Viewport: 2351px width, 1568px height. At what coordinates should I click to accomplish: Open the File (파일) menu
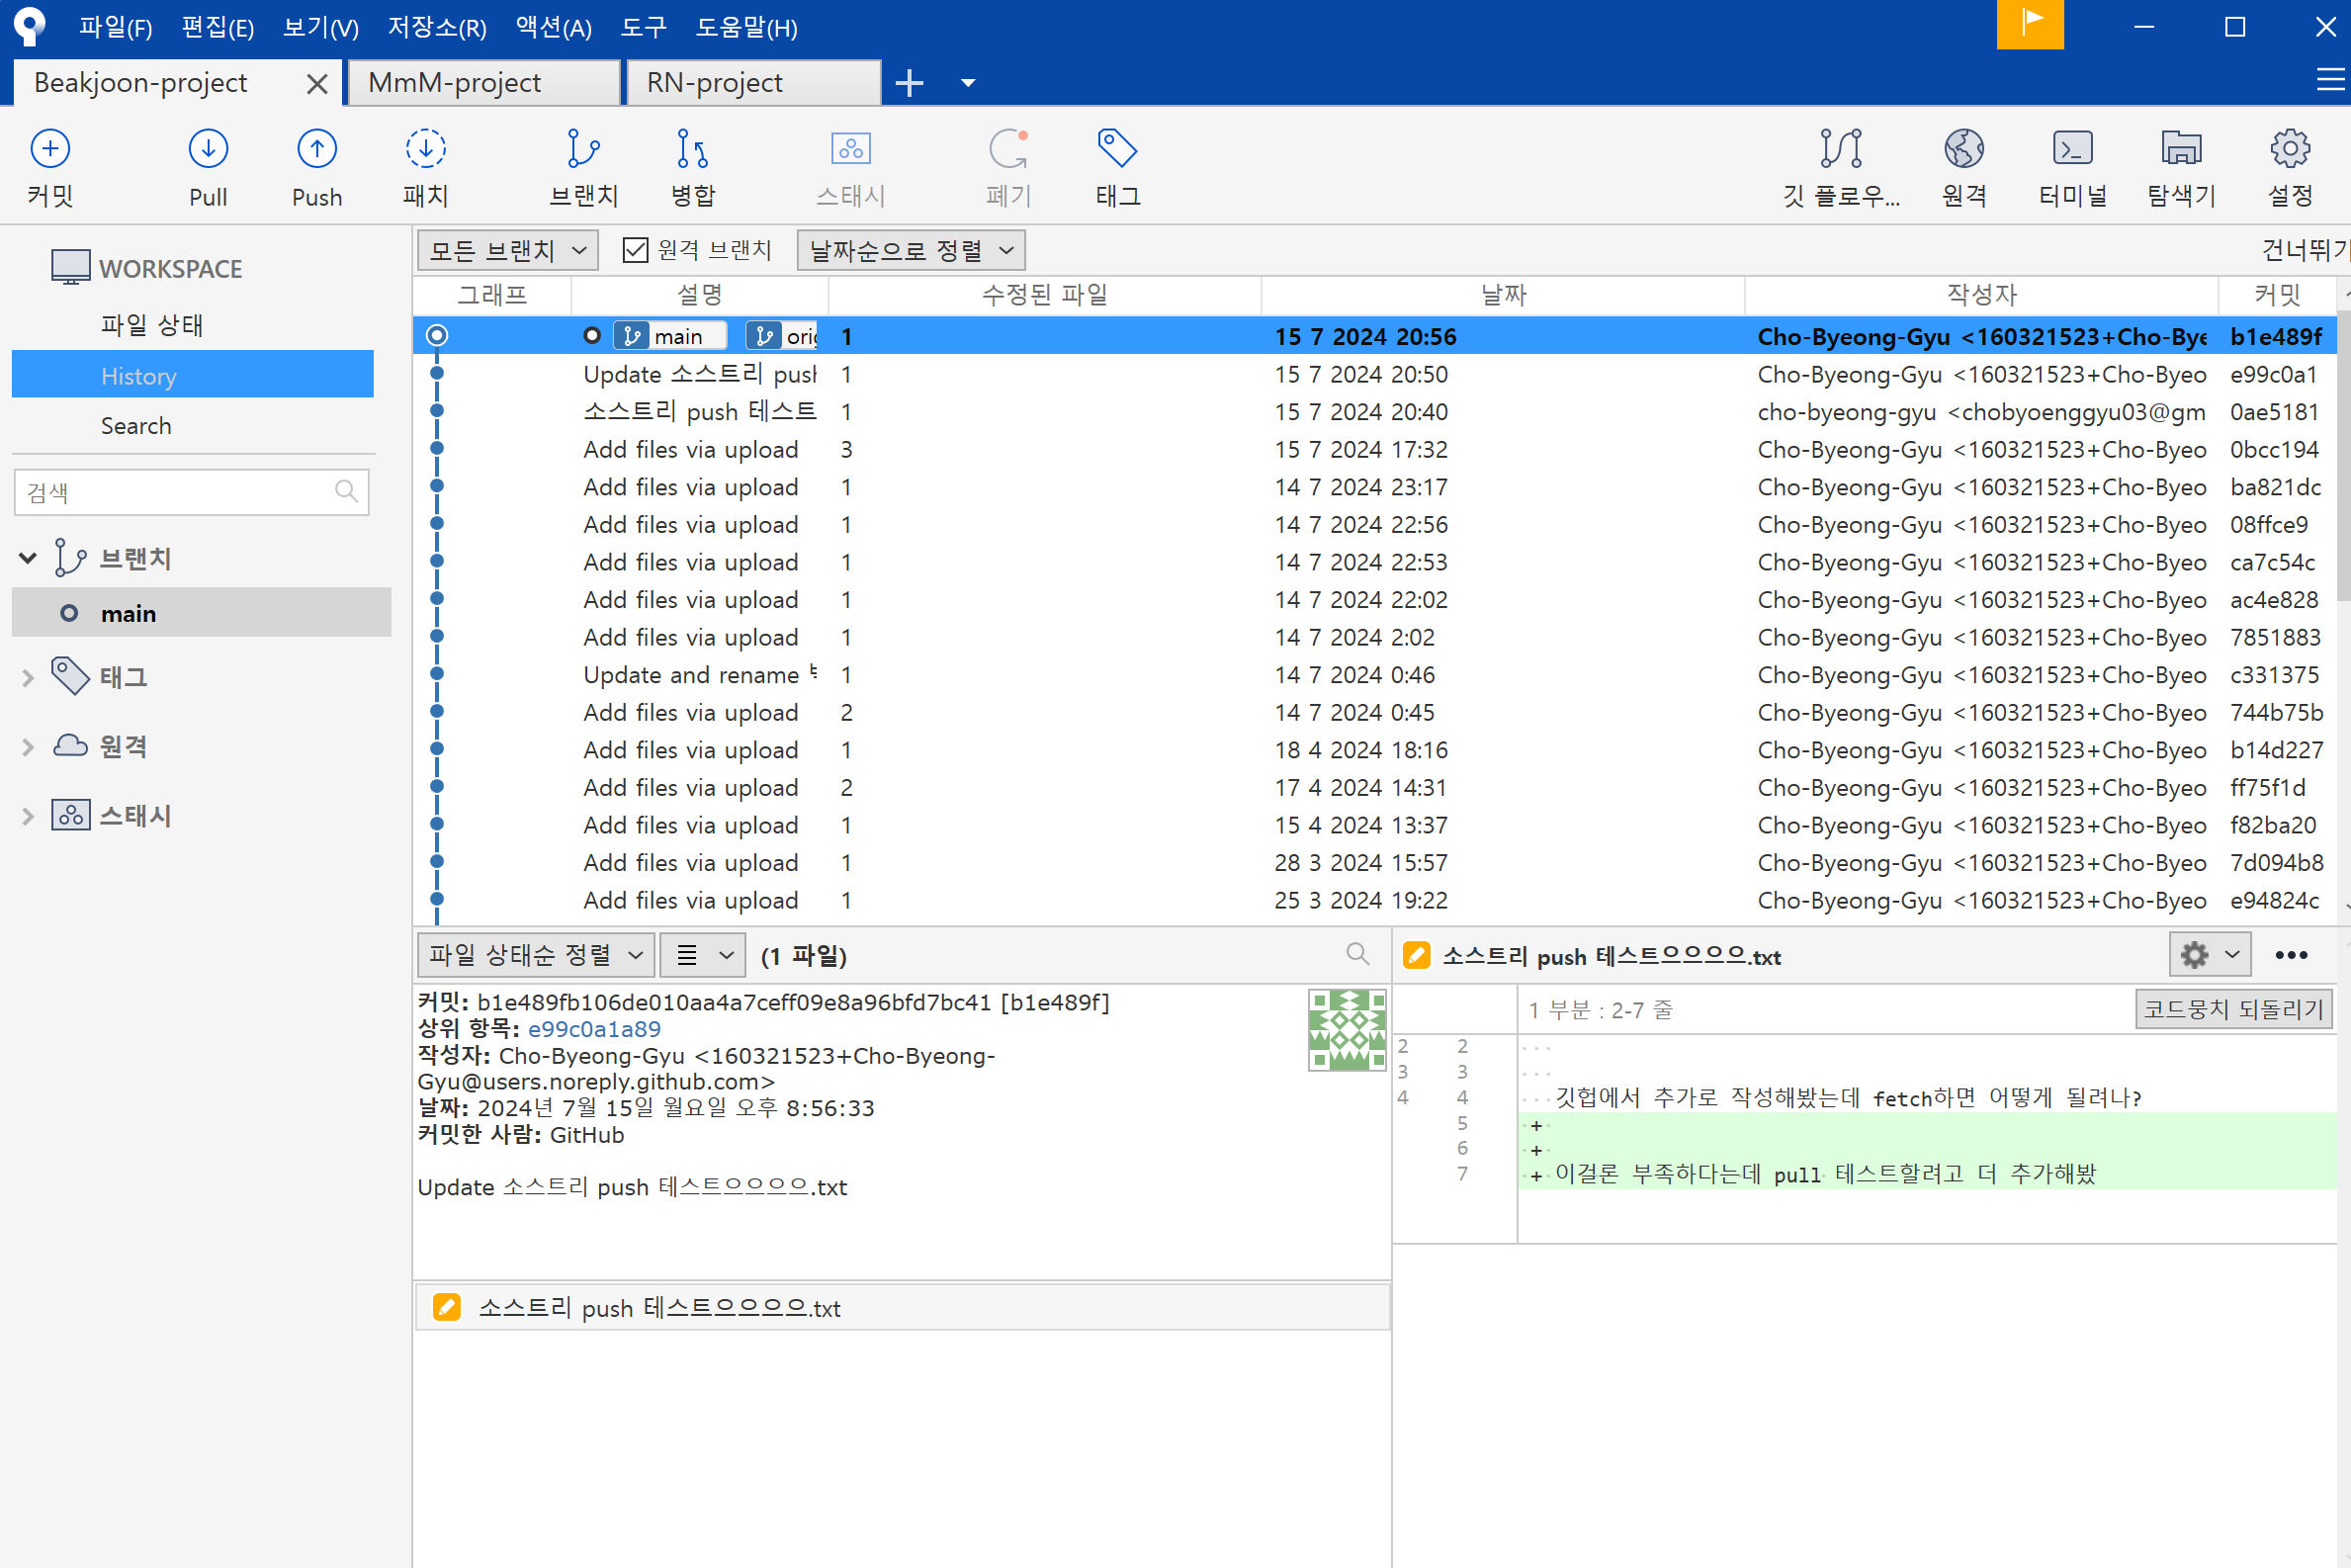(116, 27)
